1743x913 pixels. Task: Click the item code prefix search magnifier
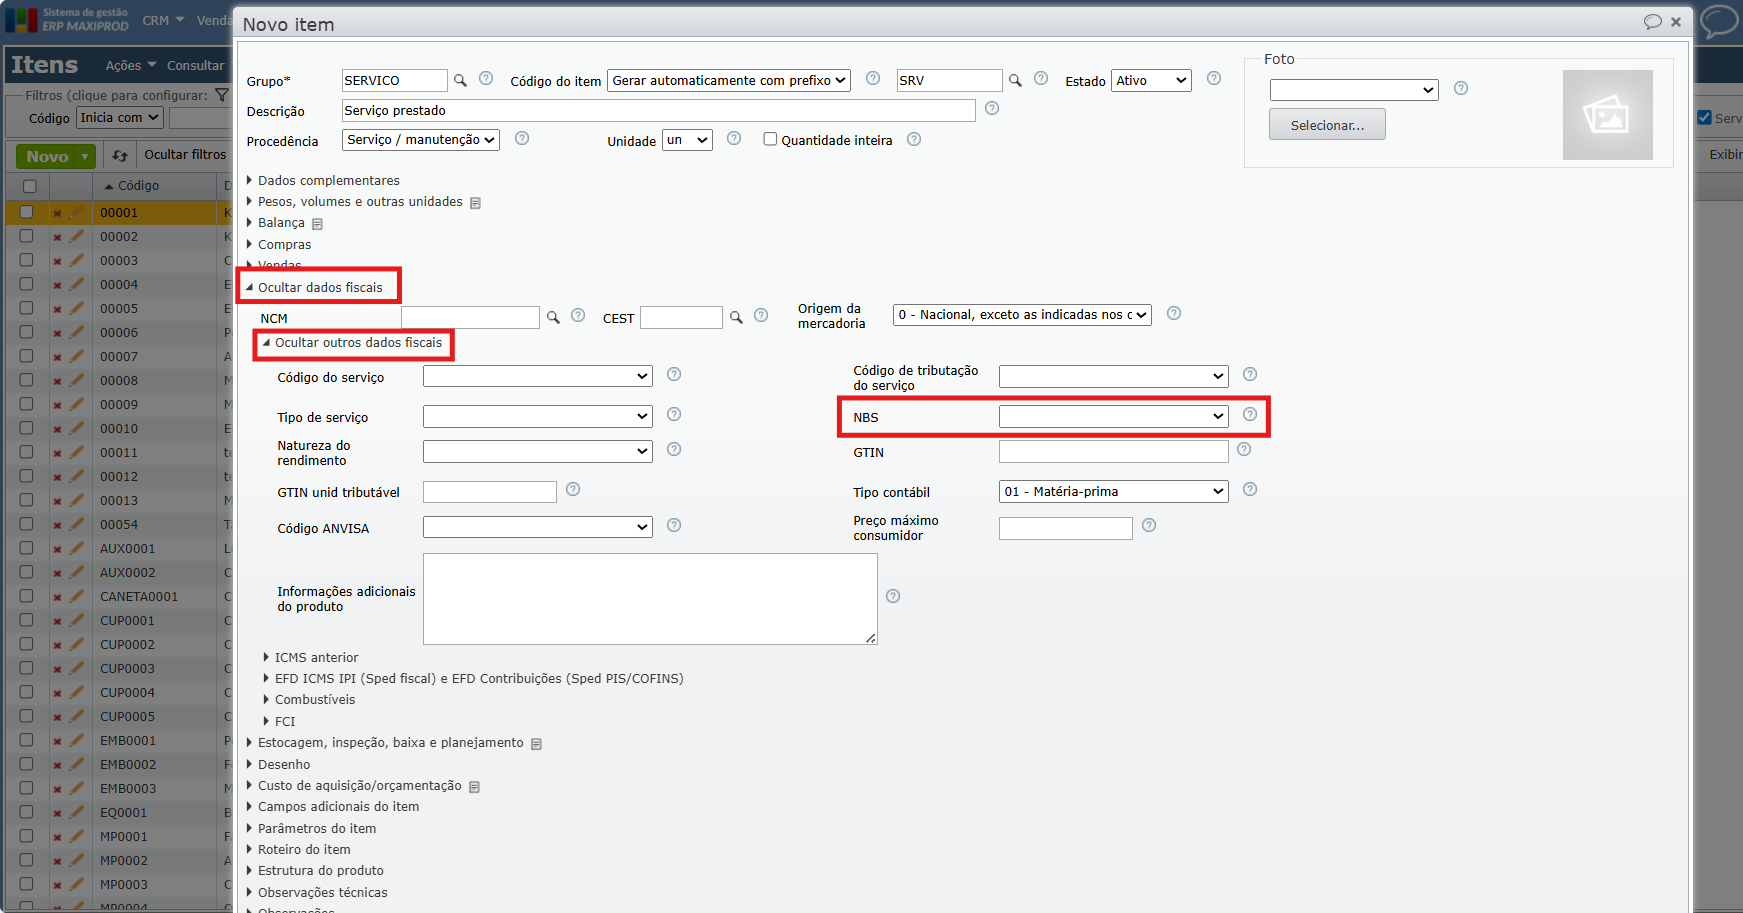click(1015, 80)
